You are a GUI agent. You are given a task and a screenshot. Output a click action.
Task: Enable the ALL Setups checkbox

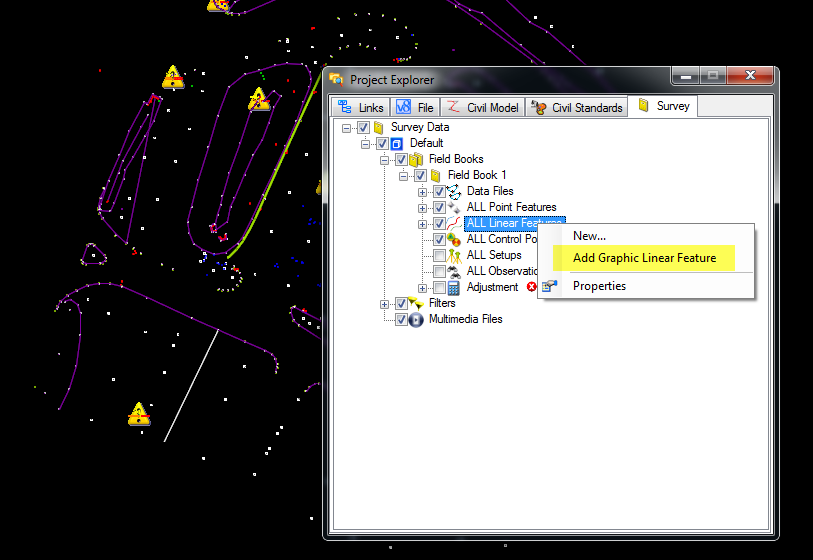tap(439, 256)
